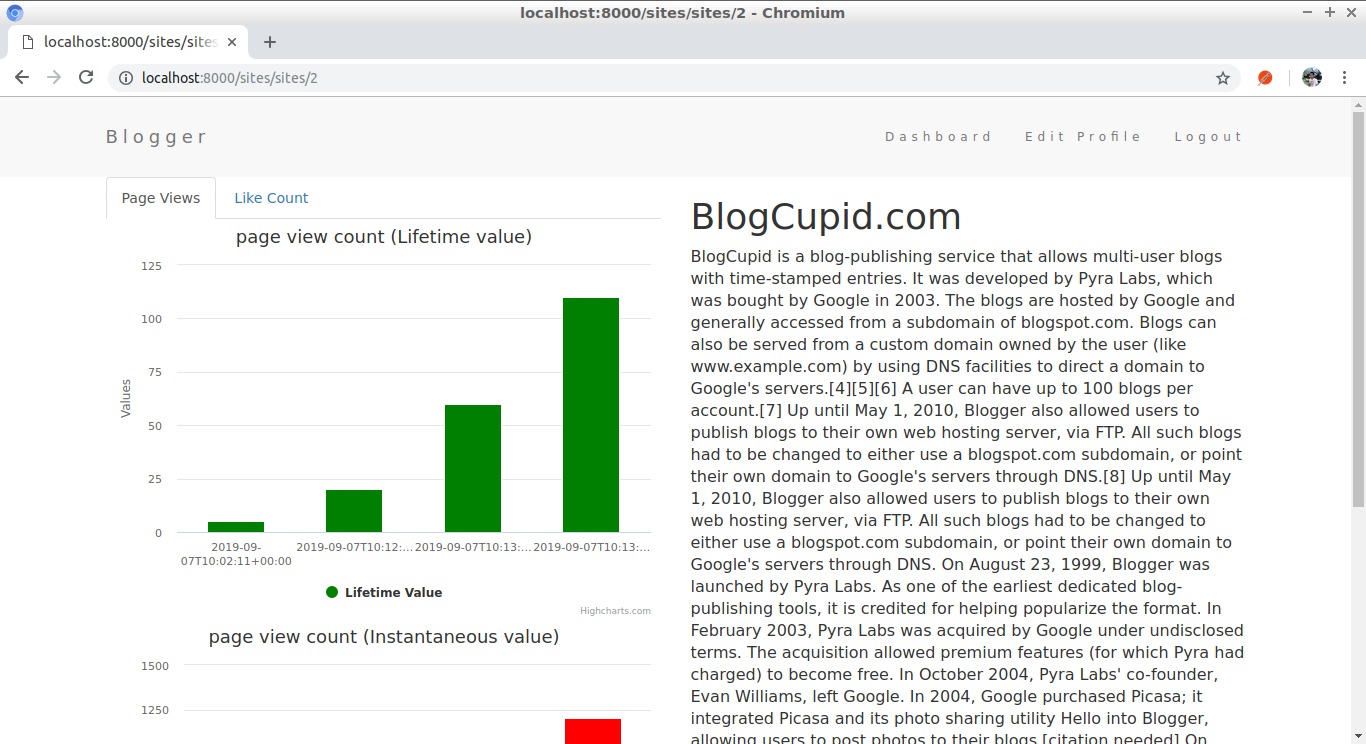Viewport: 1366px width, 744px height.
Task: Open the Highcharts.com credit link
Action: click(x=615, y=611)
